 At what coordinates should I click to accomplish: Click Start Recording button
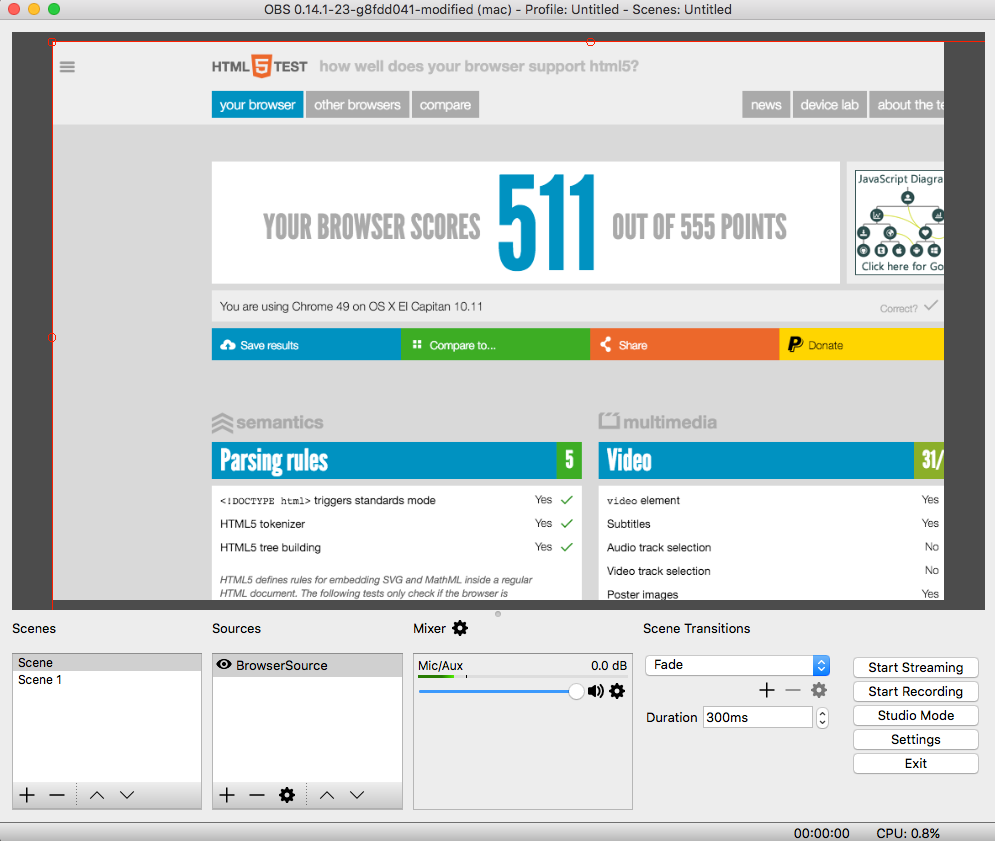pos(916,691)
